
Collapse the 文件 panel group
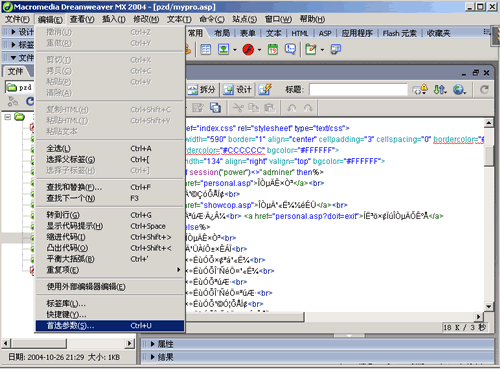(13, 58)
